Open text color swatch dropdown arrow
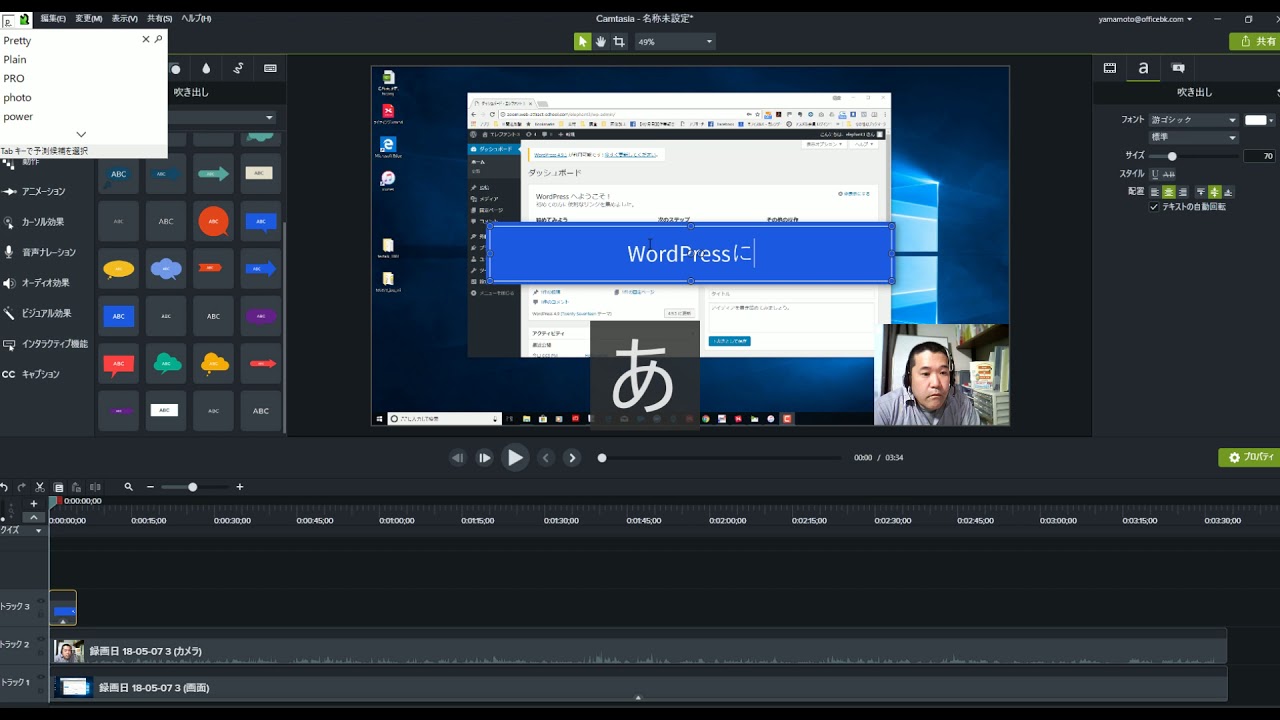The width and height of the screenshot is (1280, 720). pyautogui.click(x=1271, y=120)
